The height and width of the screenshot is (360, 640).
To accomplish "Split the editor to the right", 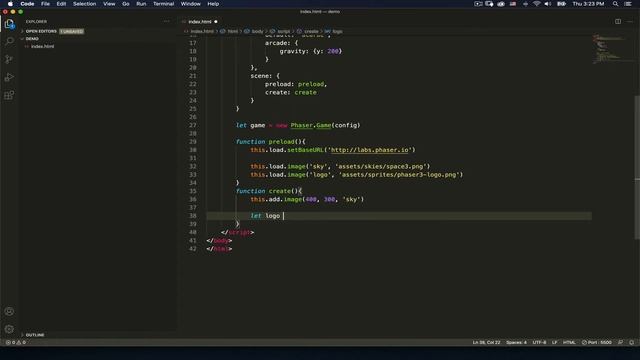I will [618, 21].
